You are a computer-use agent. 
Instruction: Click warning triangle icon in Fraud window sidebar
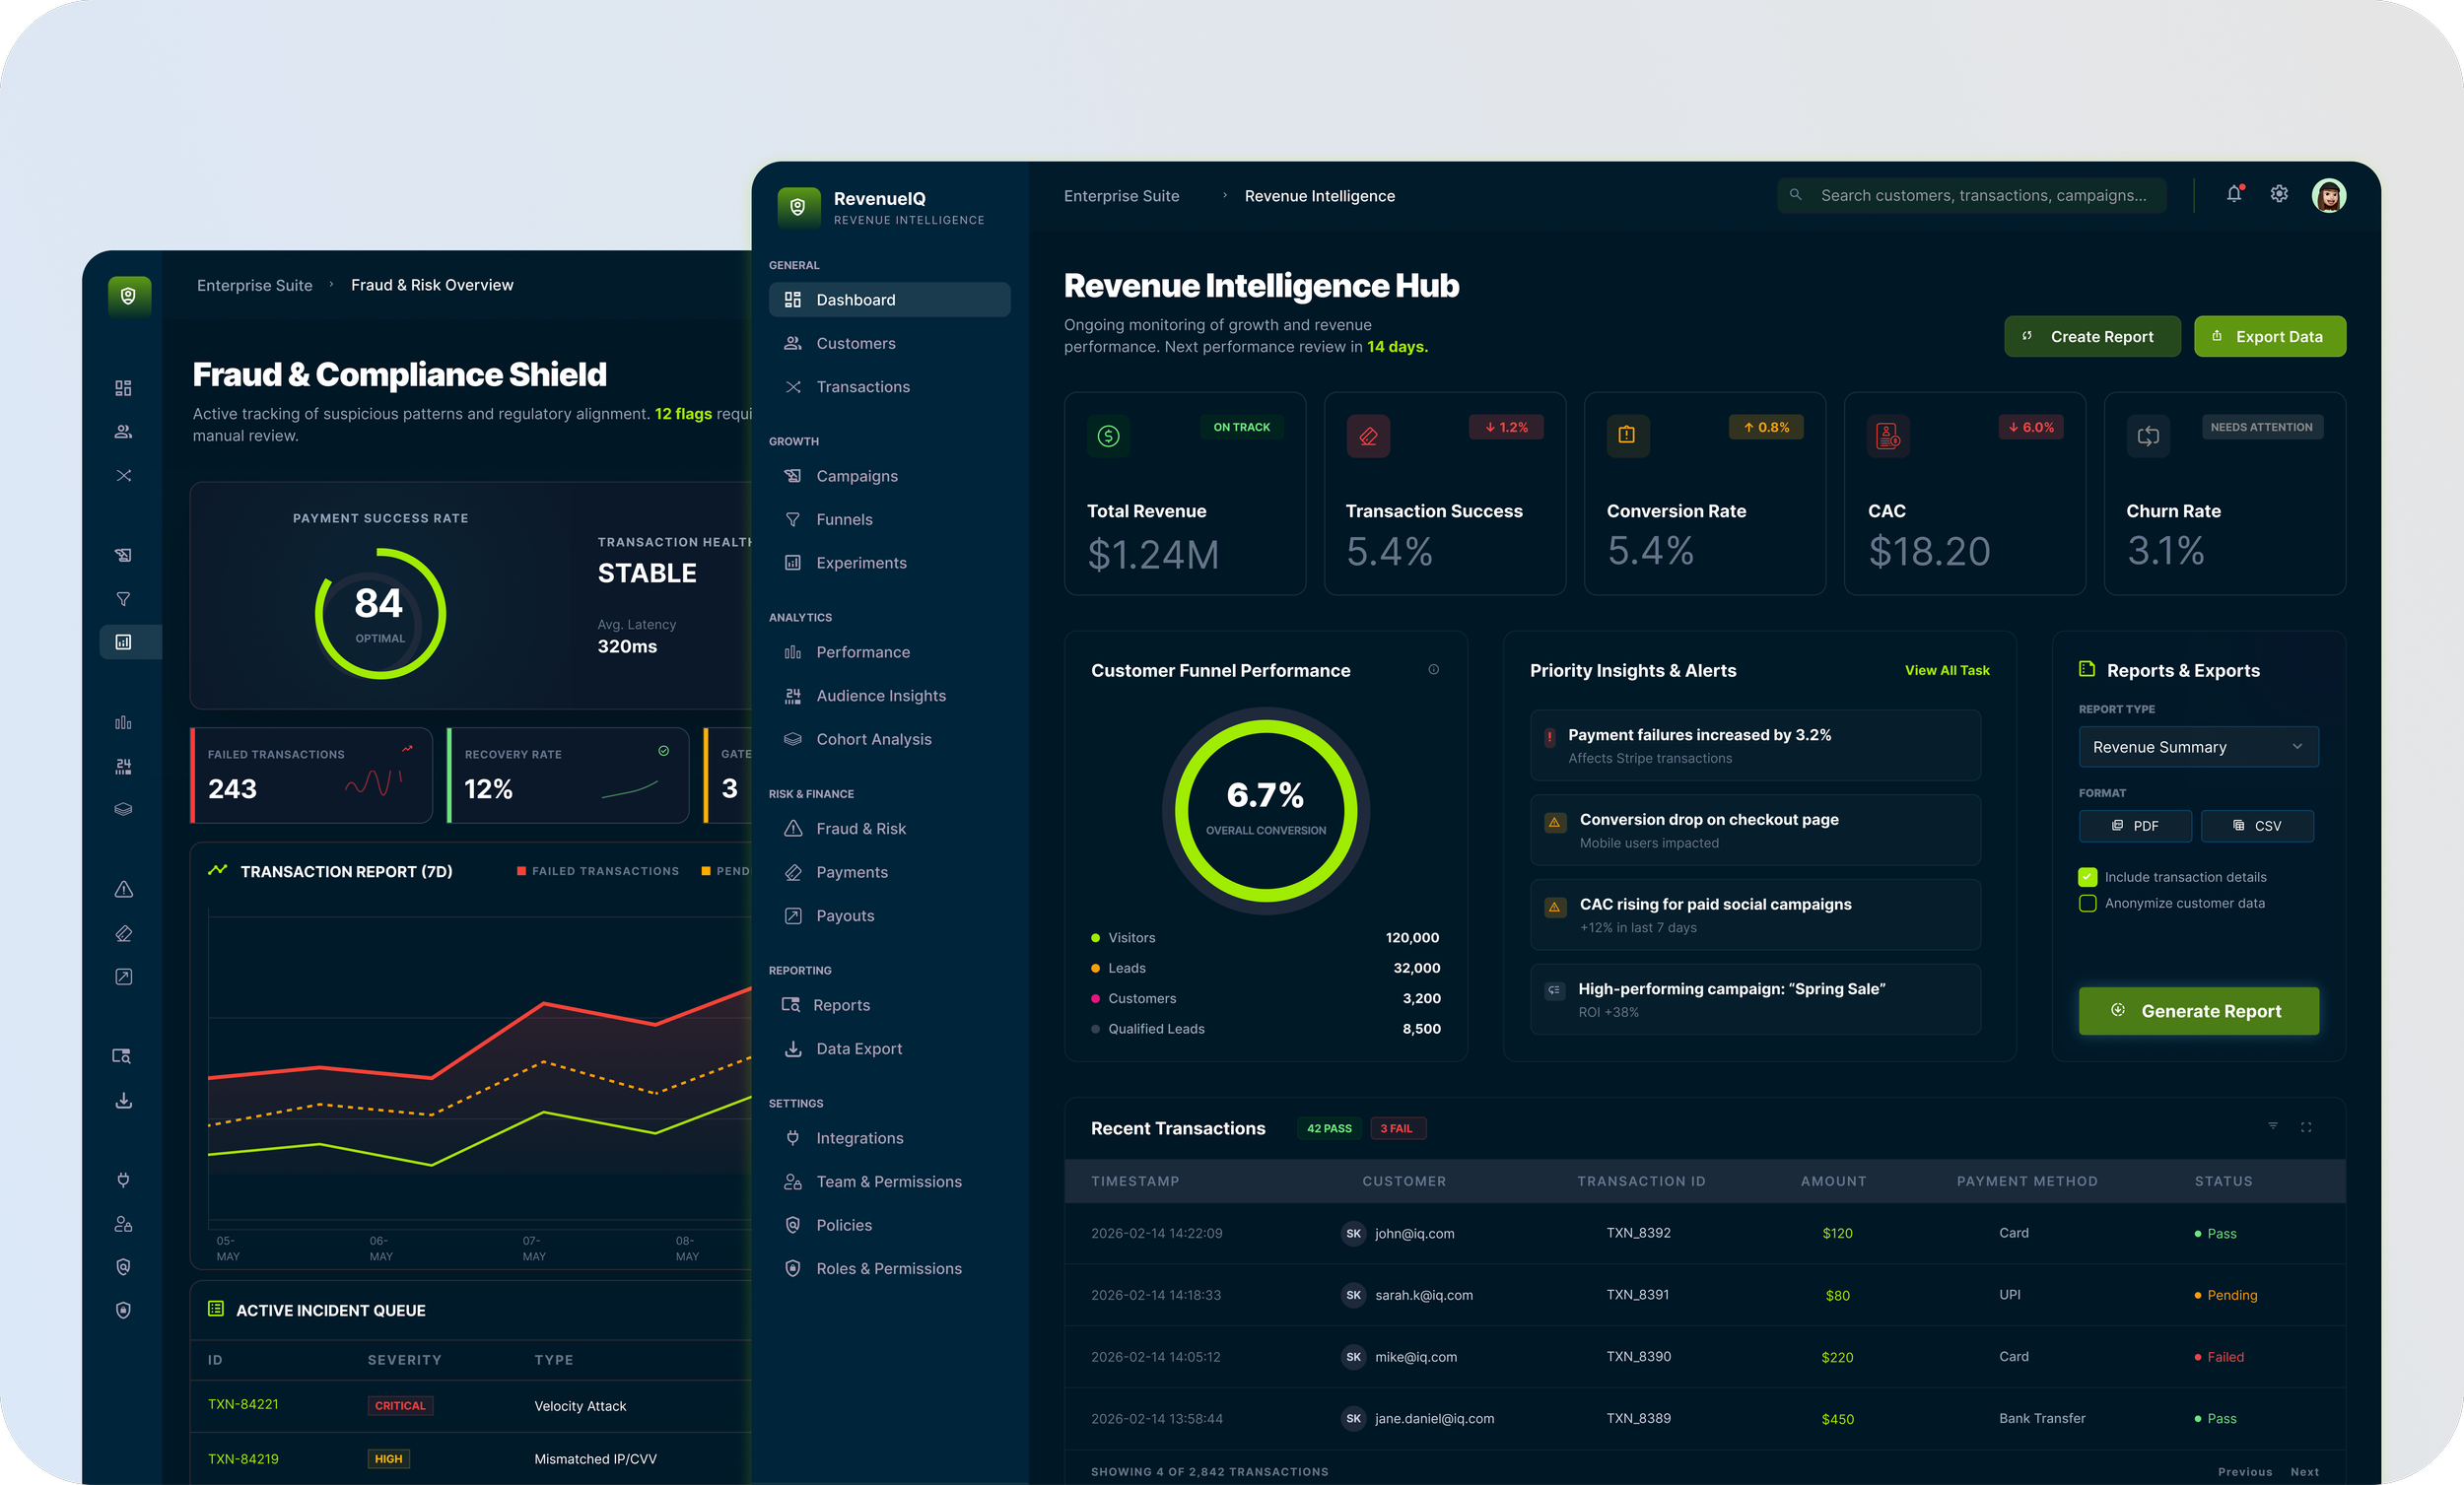[123, 889]
